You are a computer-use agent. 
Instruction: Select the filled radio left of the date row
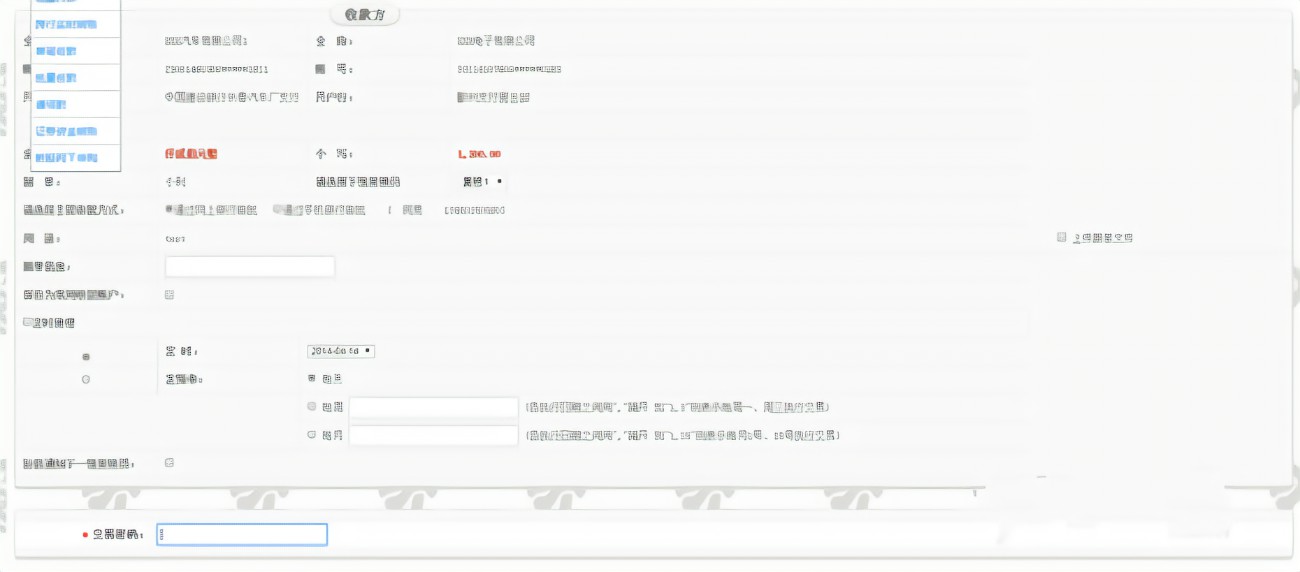pyautogui.click(x=86, y=357)
